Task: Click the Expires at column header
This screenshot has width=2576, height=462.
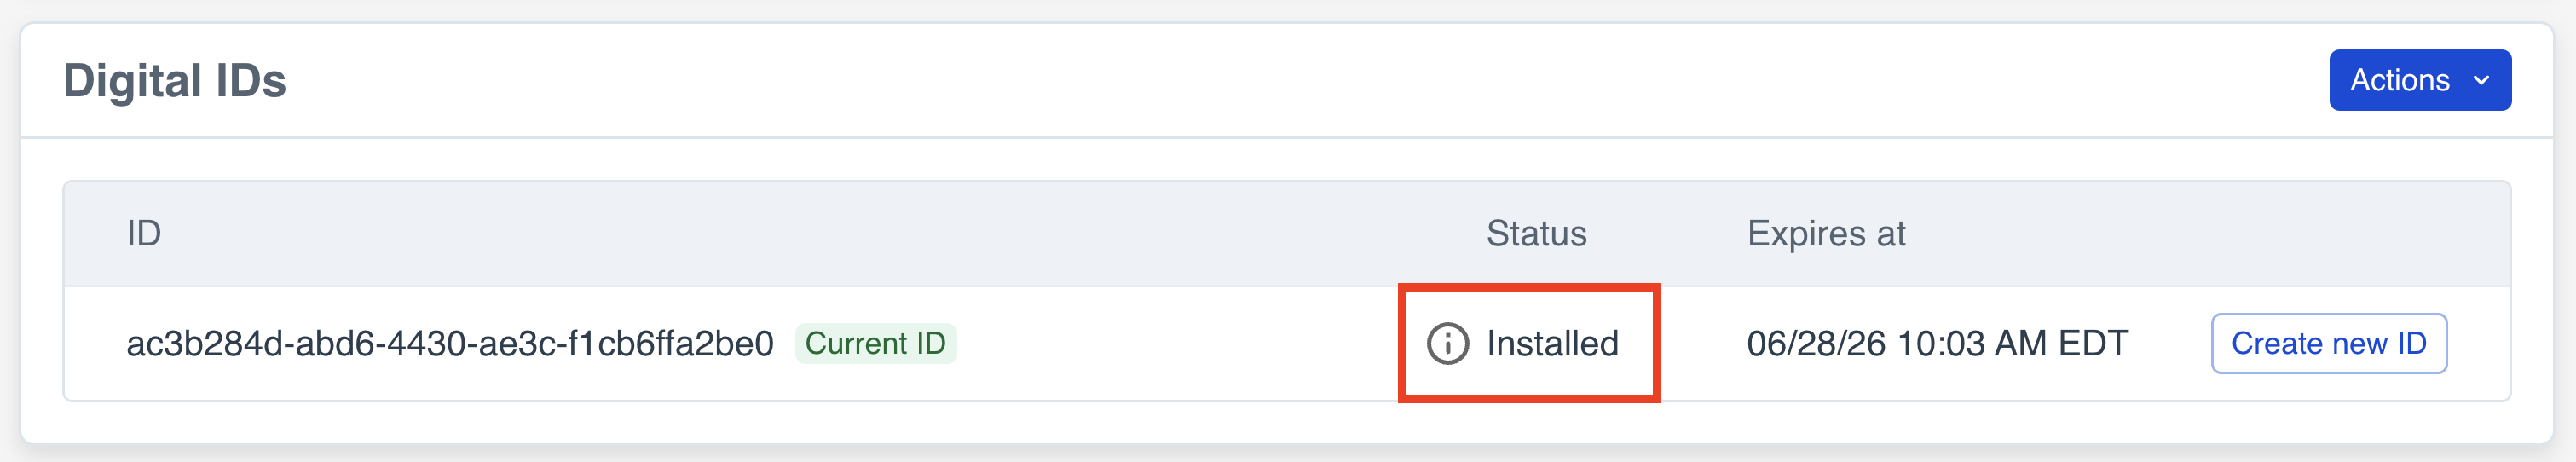Action: point(1826,233)
